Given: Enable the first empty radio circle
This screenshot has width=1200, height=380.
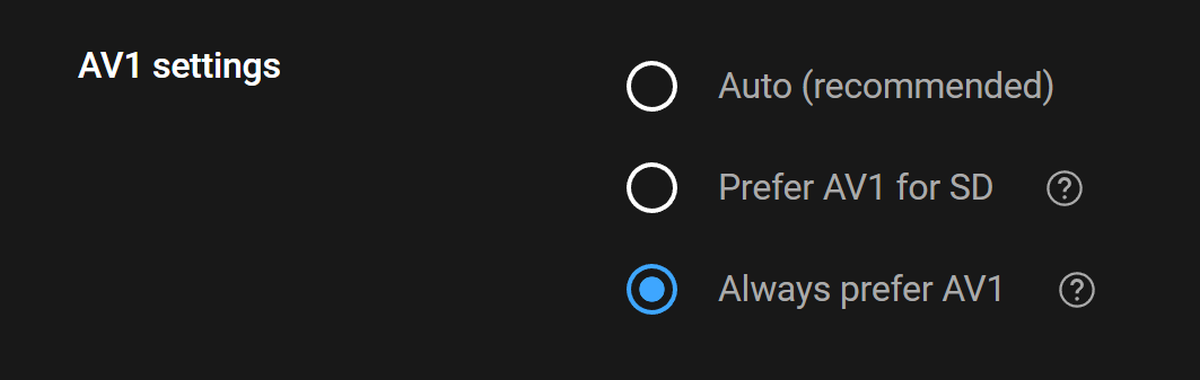Looking at the screenshot, I should pyautogui.click(x=652, y=88).
